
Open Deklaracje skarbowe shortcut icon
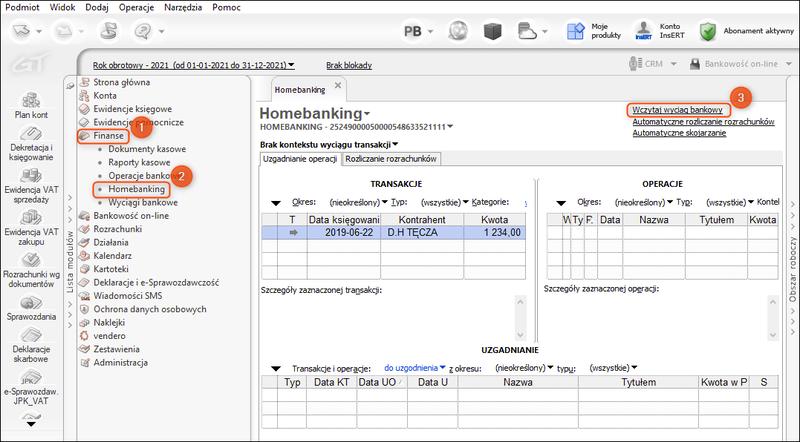point(31,335)
